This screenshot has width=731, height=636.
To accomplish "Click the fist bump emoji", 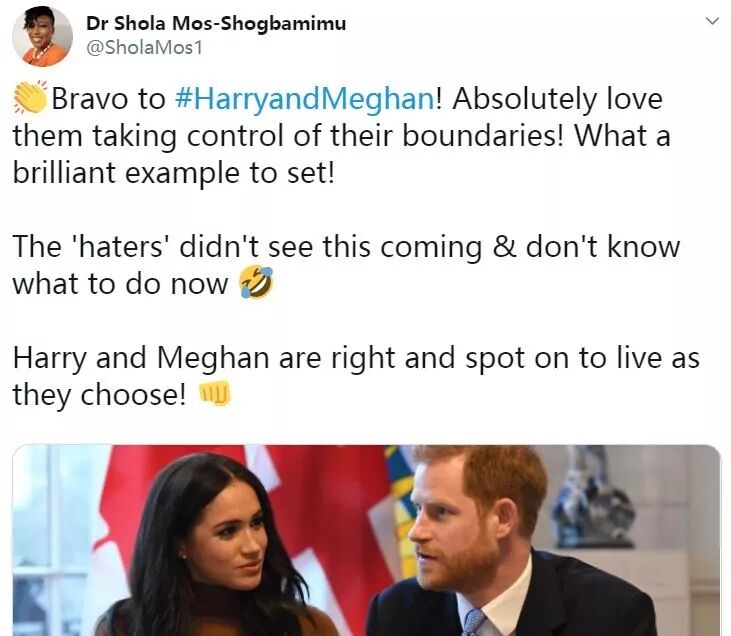I will pyautogui.click(x=214, y=393).
